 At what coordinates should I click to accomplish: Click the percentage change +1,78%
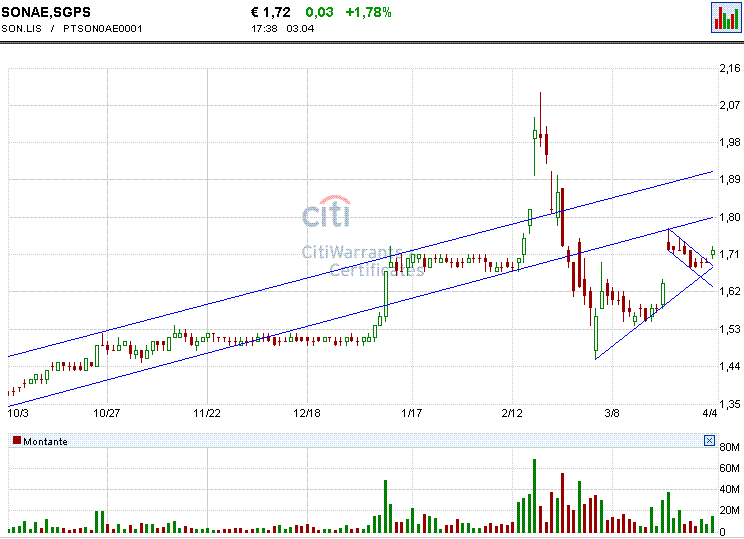pos(368,12)
